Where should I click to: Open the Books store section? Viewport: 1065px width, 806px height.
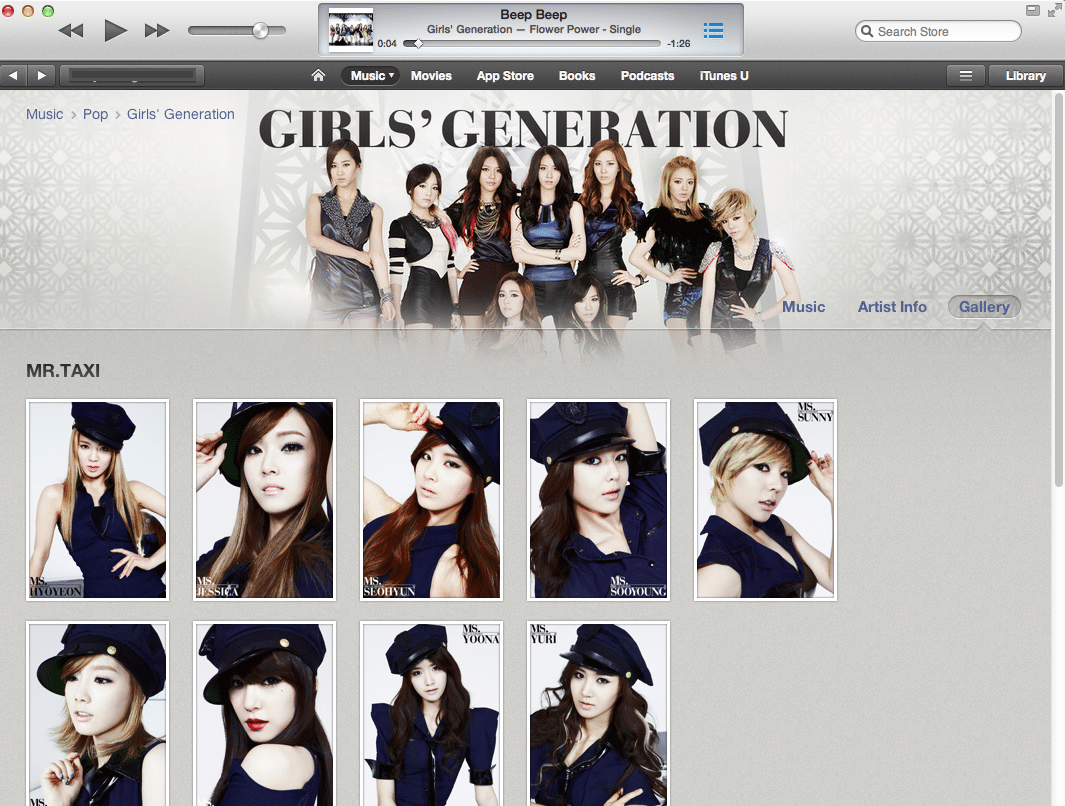[577, 76]
